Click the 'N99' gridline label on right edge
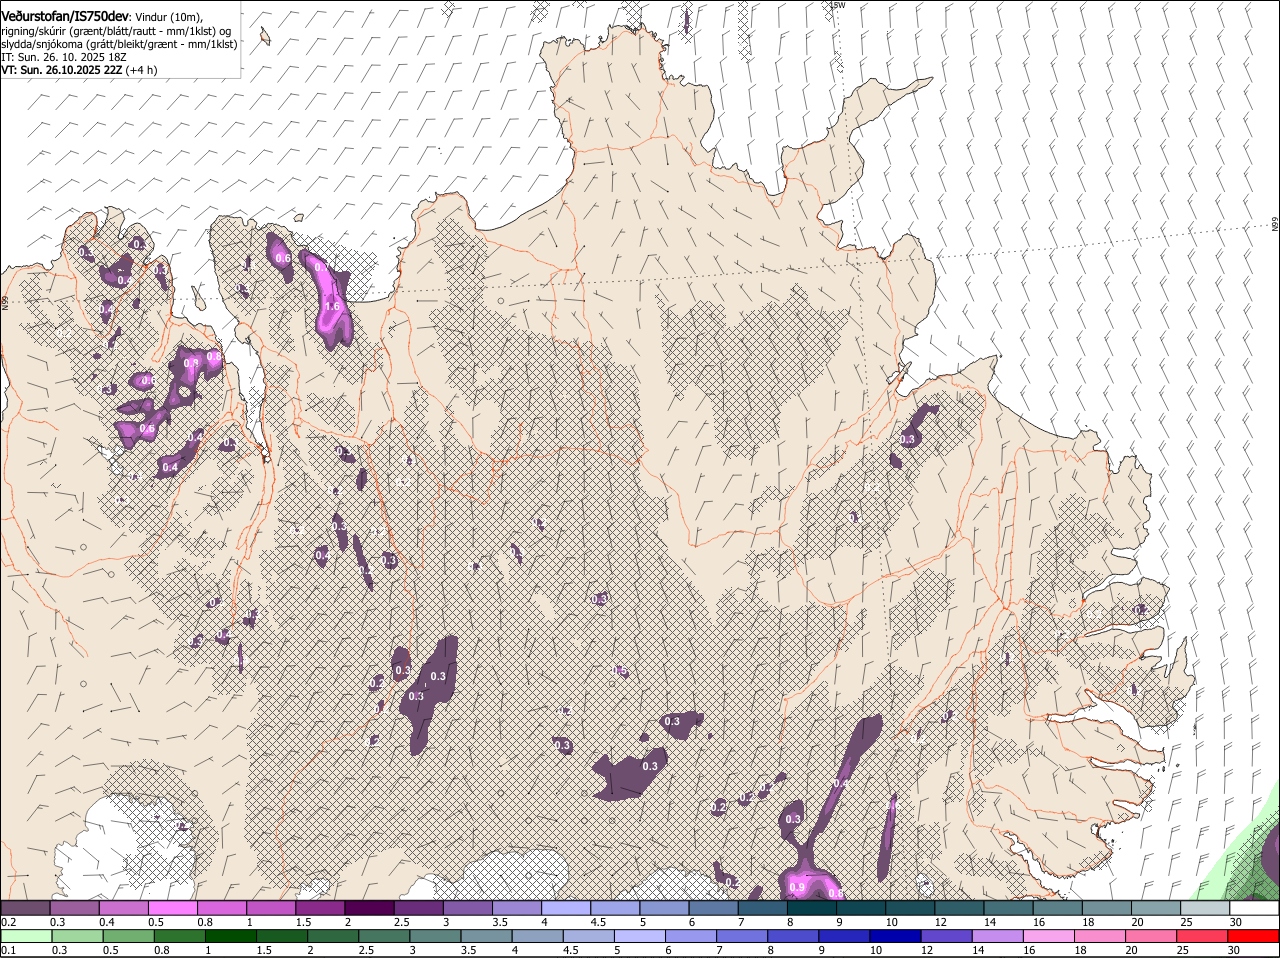The height and width of the screenshot is (958, 1280). coord(1275,224)
